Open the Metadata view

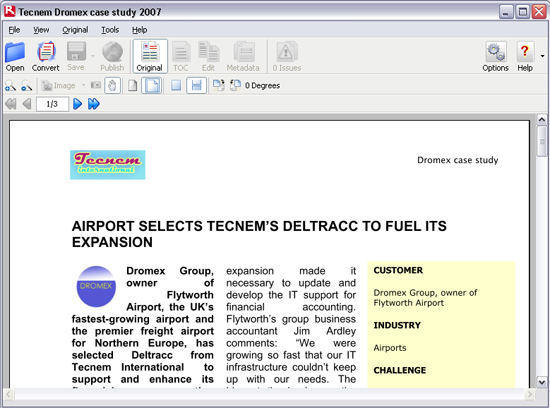(x=243, y=56)
